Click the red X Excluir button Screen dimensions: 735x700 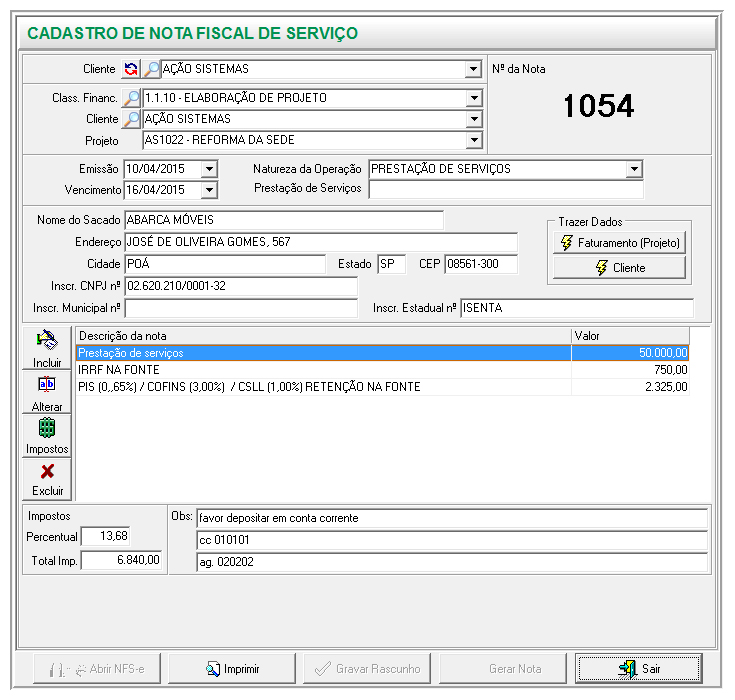[x=47, y=479]
